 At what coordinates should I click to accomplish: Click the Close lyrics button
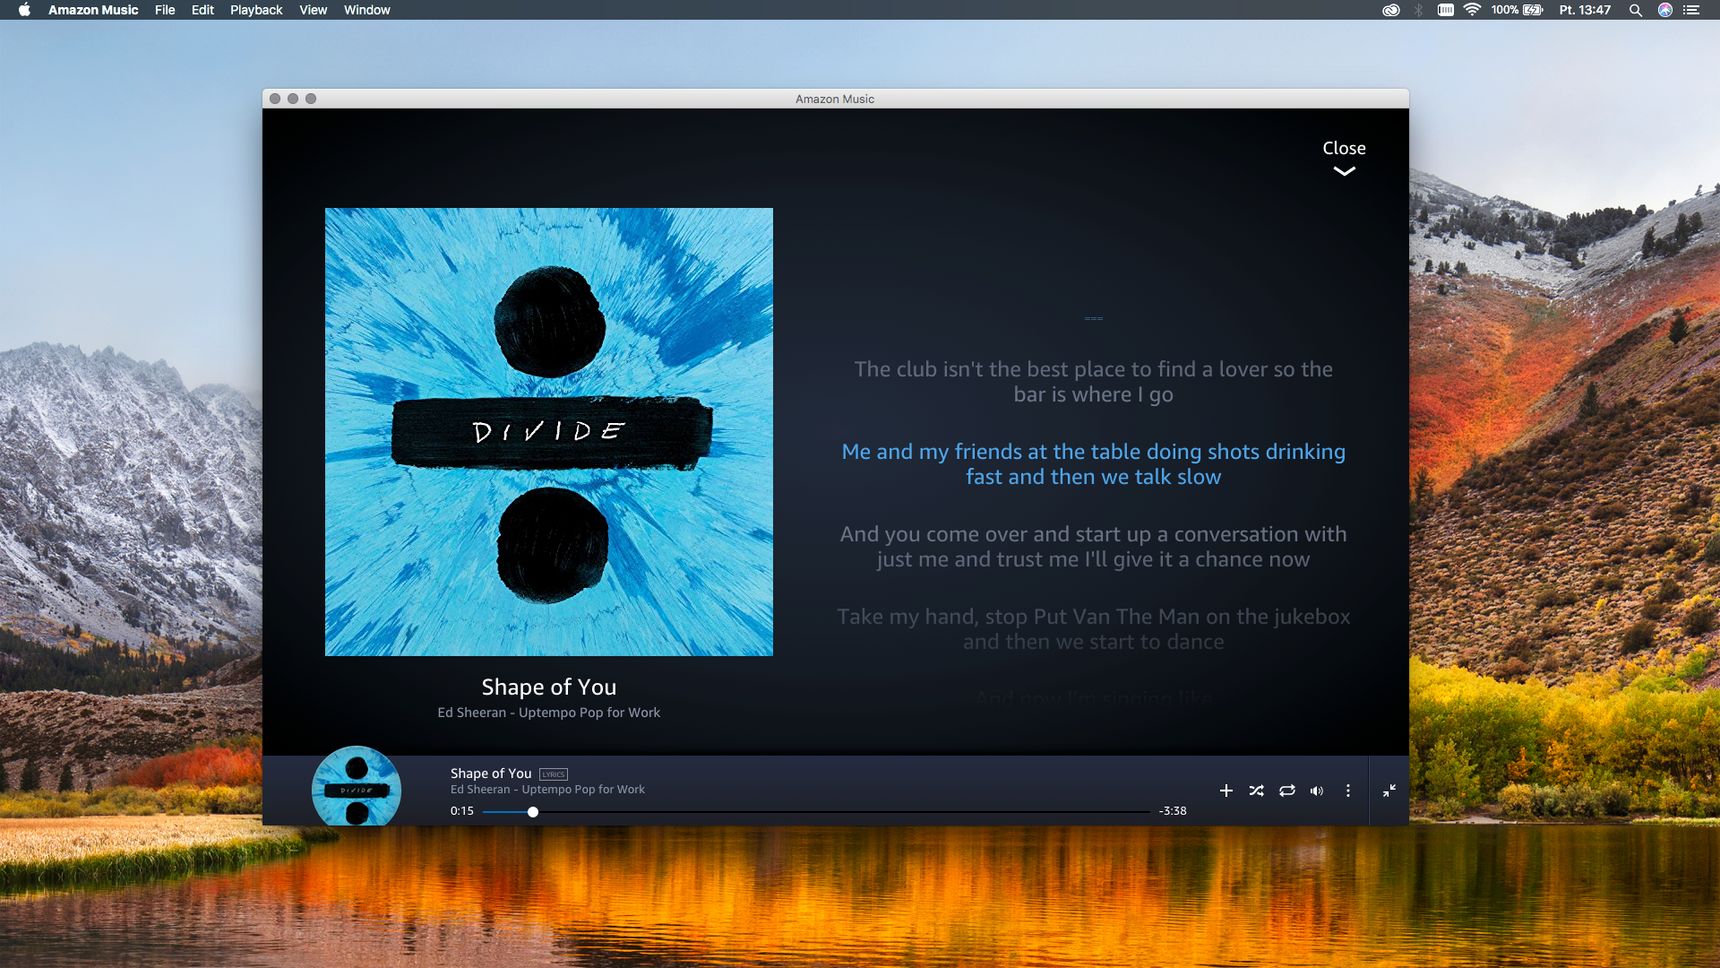1344,148
